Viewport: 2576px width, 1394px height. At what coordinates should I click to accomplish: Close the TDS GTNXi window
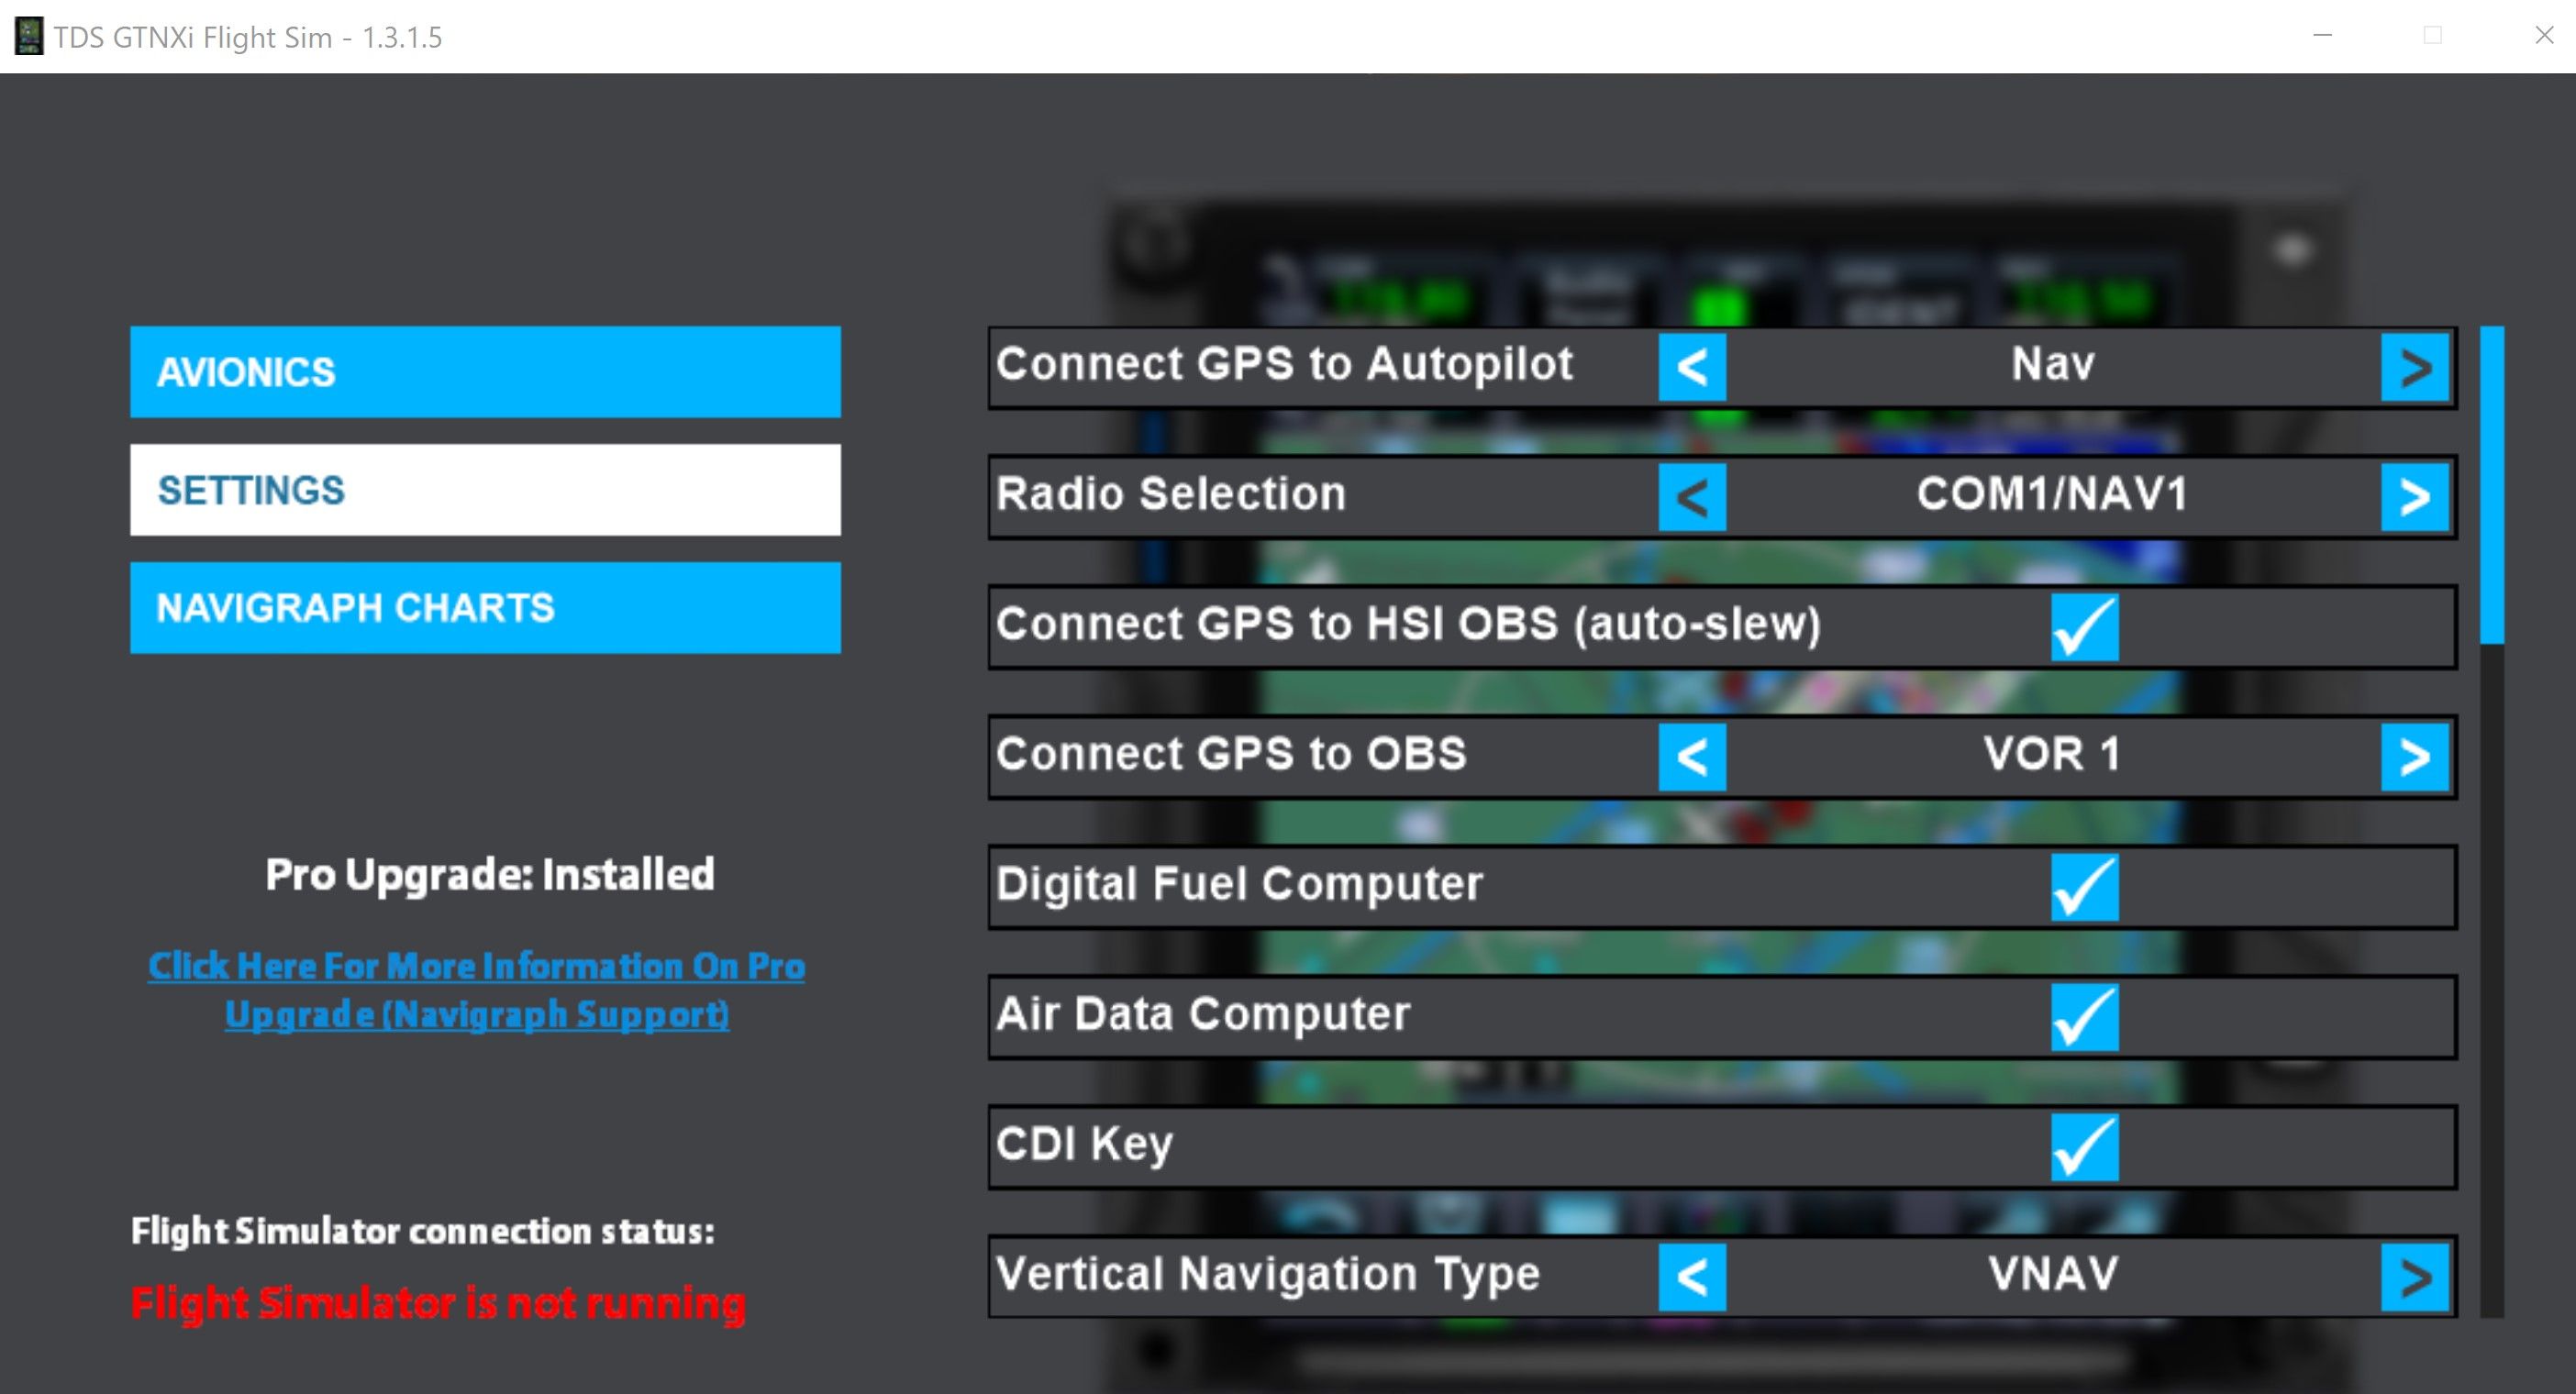click(2544, 36)
